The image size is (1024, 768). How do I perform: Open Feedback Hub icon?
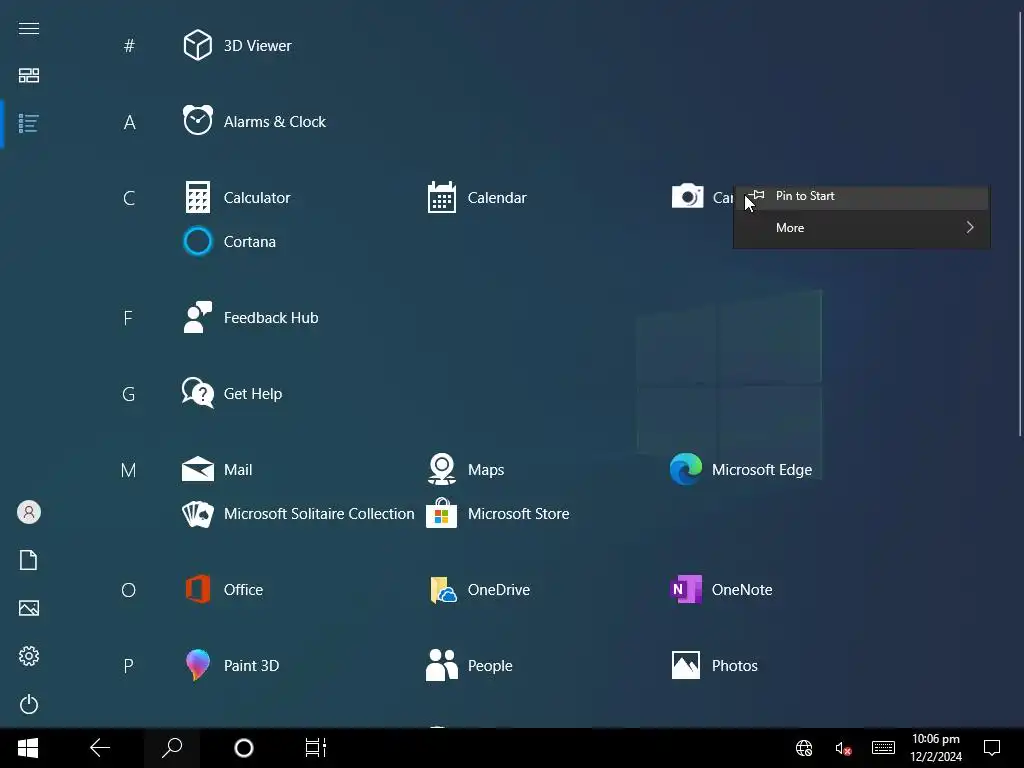coord(197,317)
